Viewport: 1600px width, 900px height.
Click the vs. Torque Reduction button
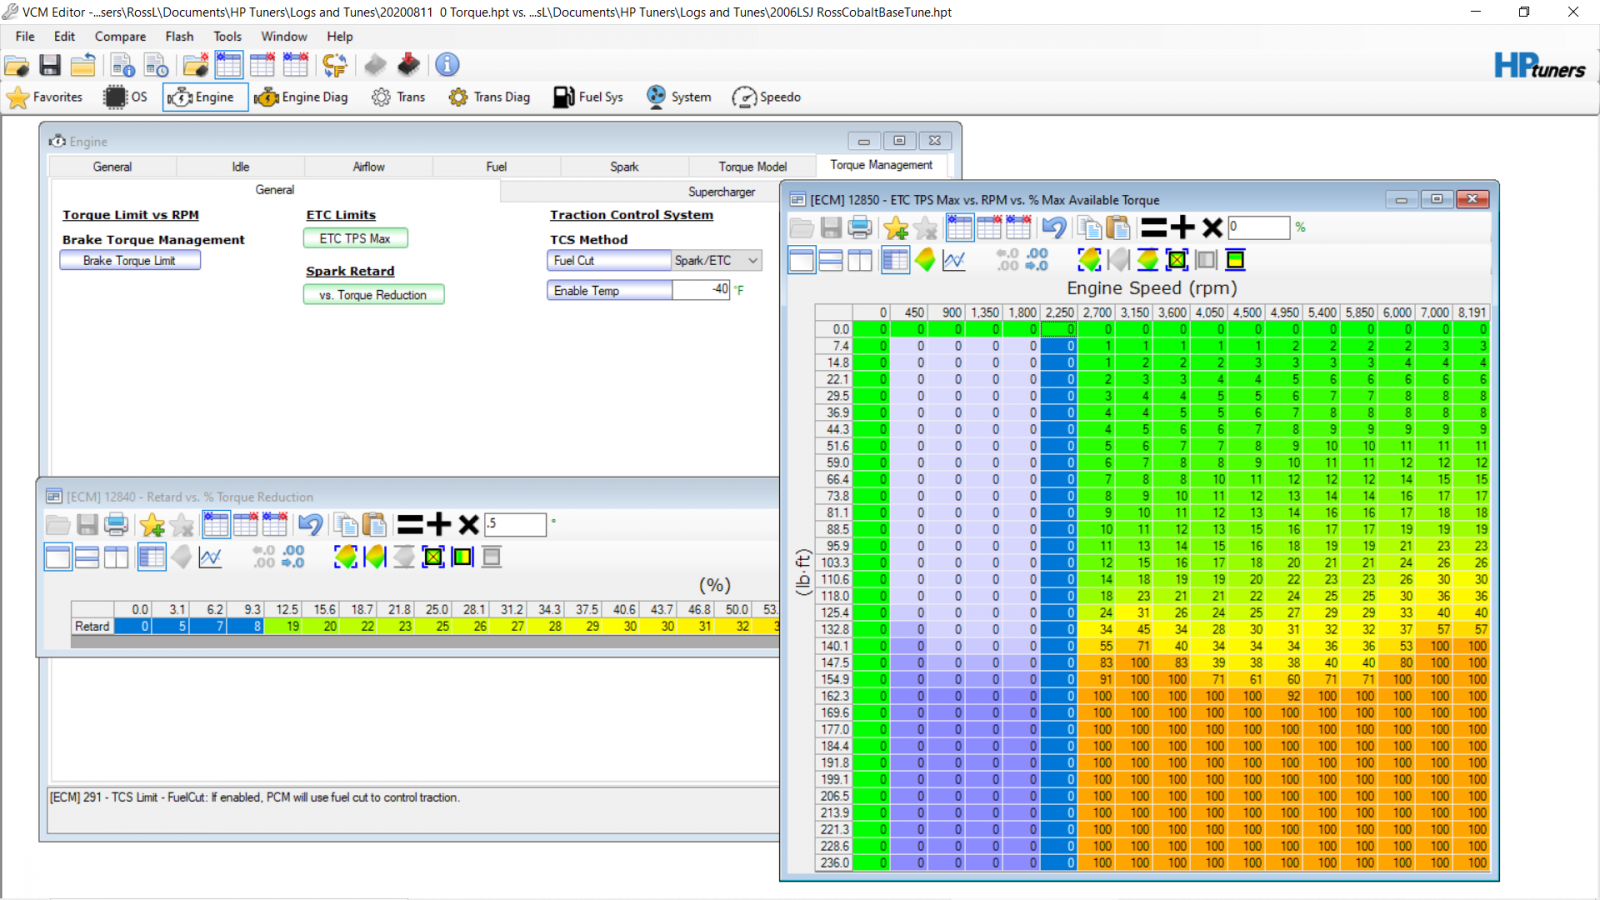(373, 295)
